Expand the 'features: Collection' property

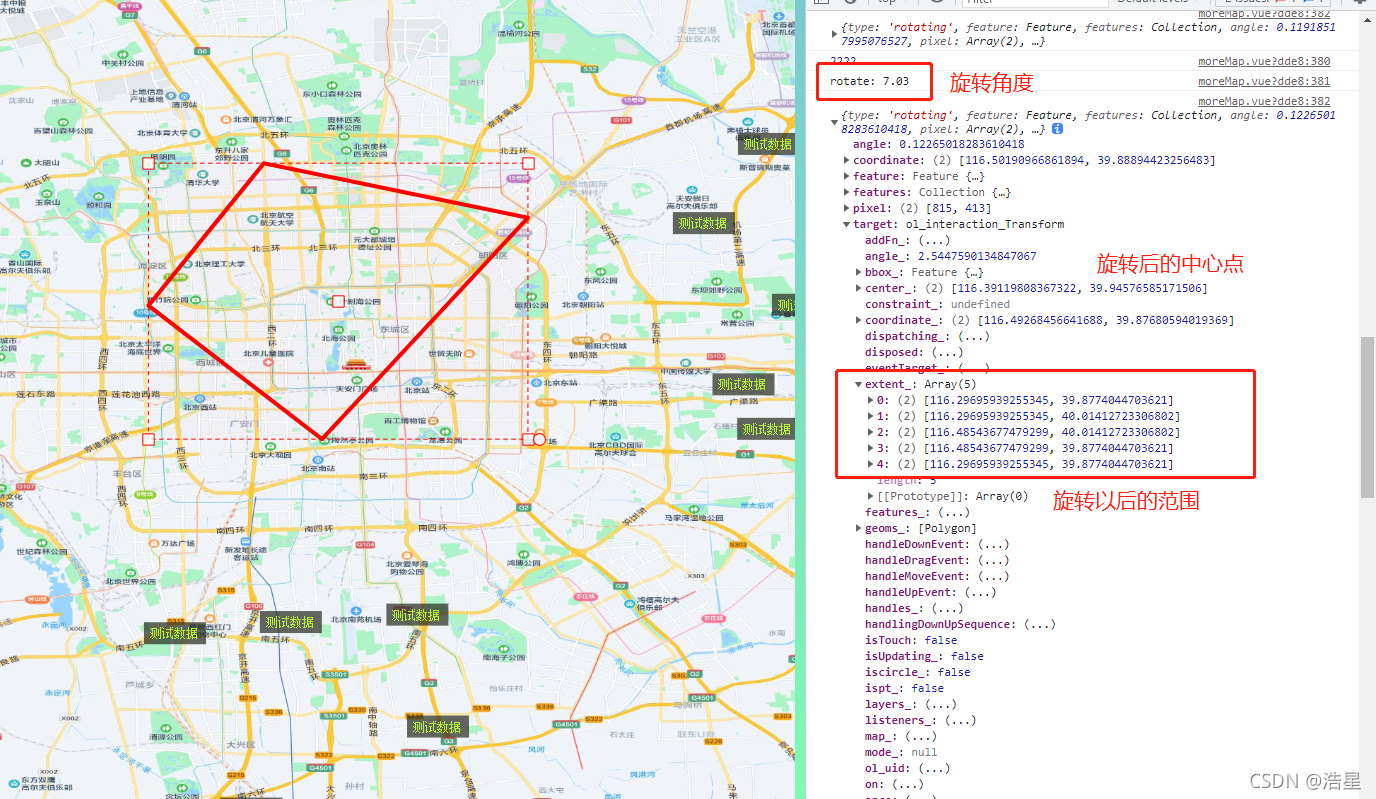click(847, 192)
